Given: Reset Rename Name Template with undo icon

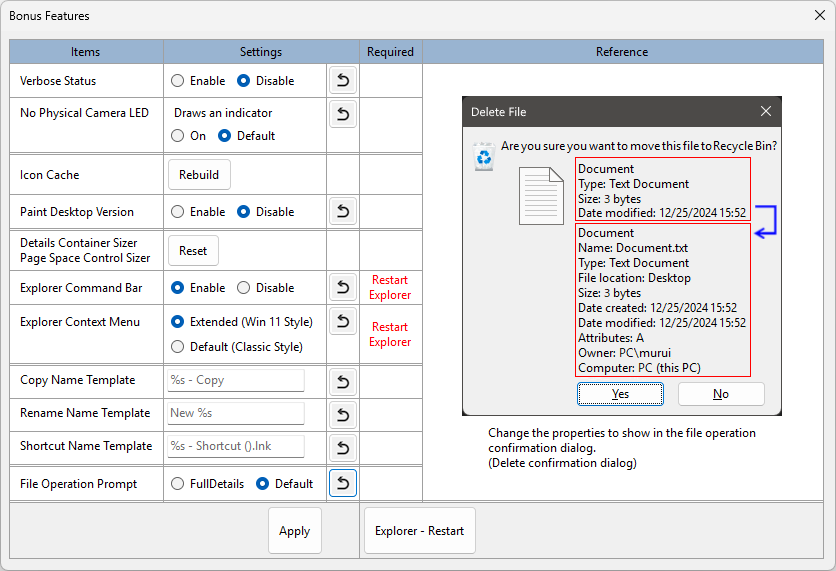Looking at the screenshot, I should (343, 415).
